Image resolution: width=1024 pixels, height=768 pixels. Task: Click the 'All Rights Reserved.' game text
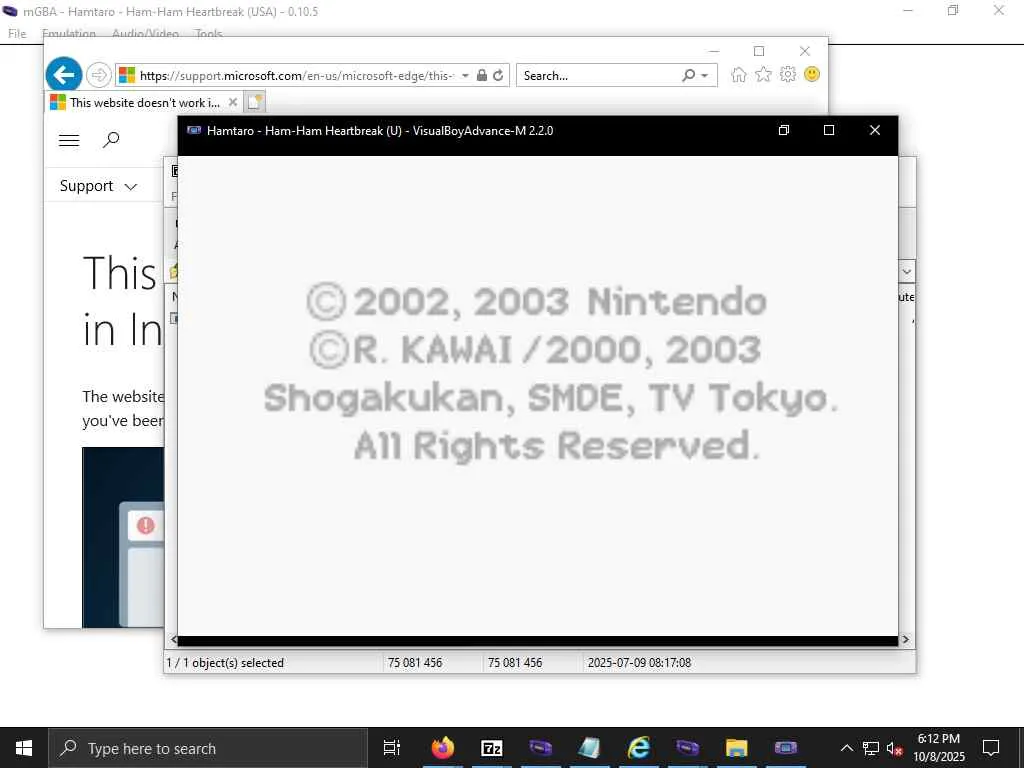(557, 446)
